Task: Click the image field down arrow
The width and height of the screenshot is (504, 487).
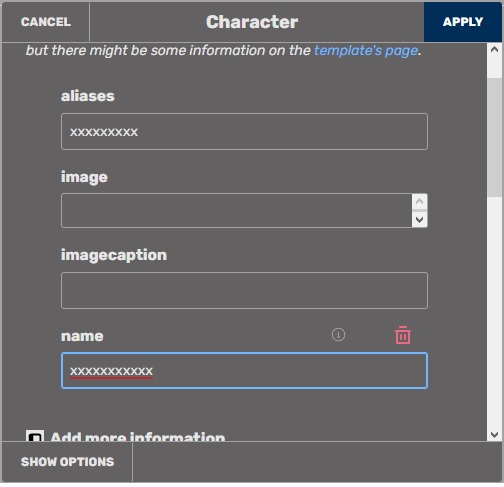Action: (420, 219)
